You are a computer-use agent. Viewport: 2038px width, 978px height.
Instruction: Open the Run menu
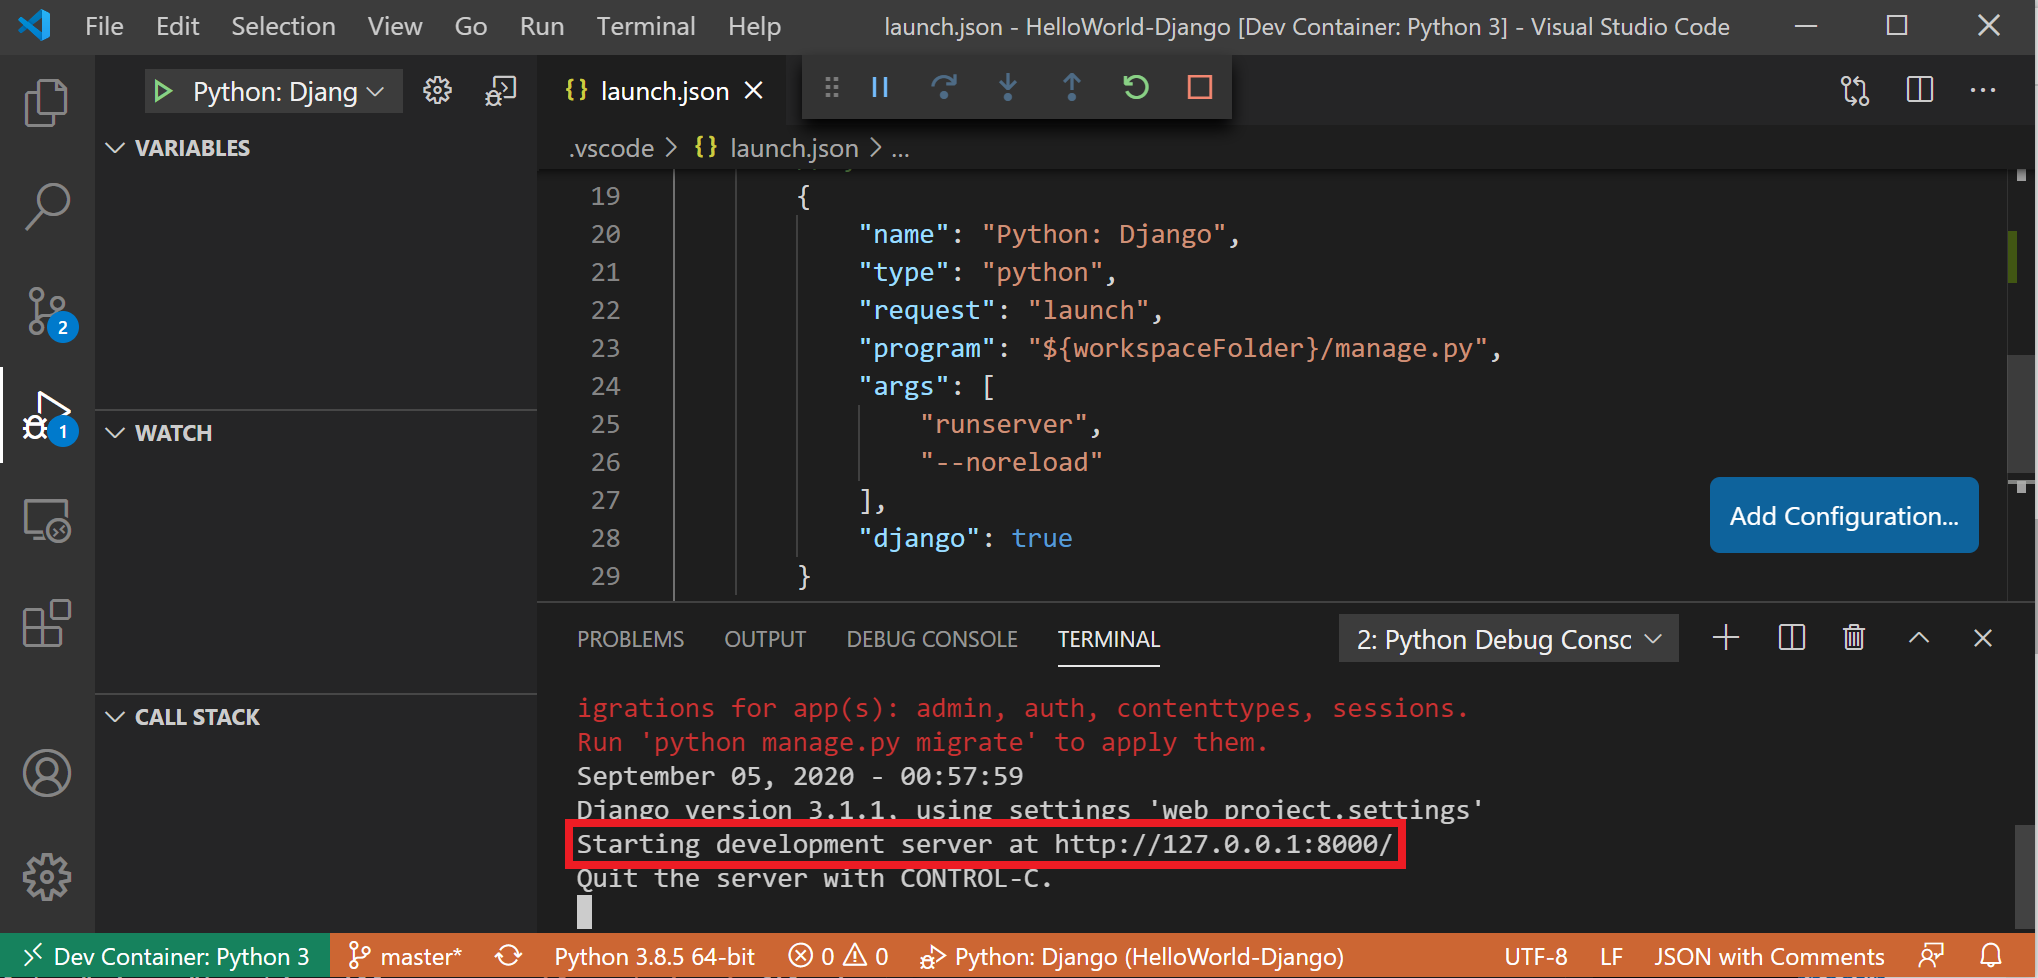coord(541,26)
